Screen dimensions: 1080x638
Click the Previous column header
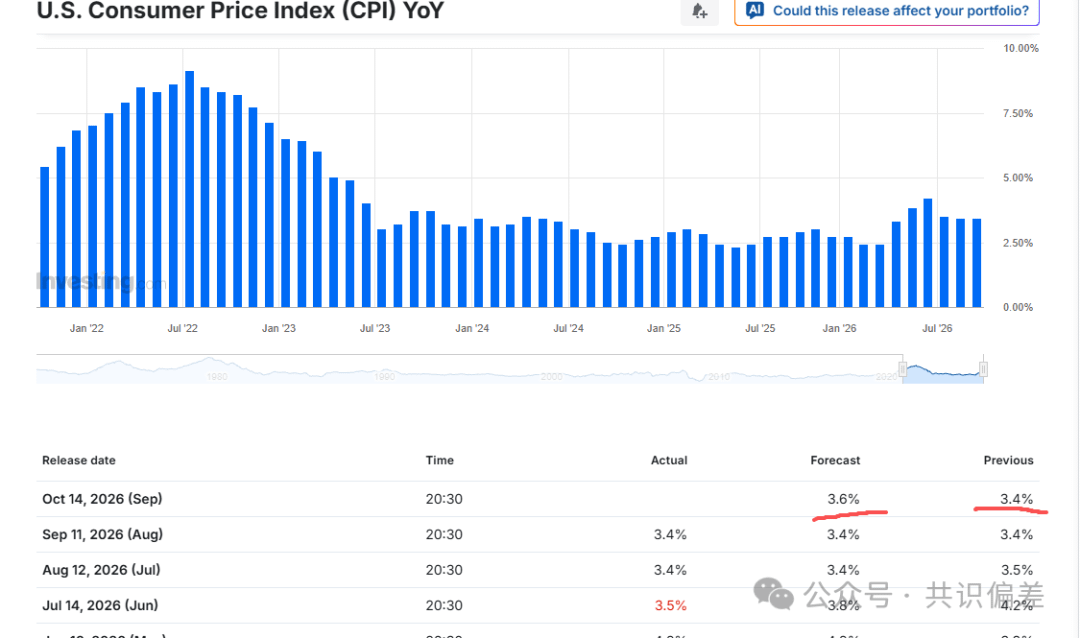1008,460
